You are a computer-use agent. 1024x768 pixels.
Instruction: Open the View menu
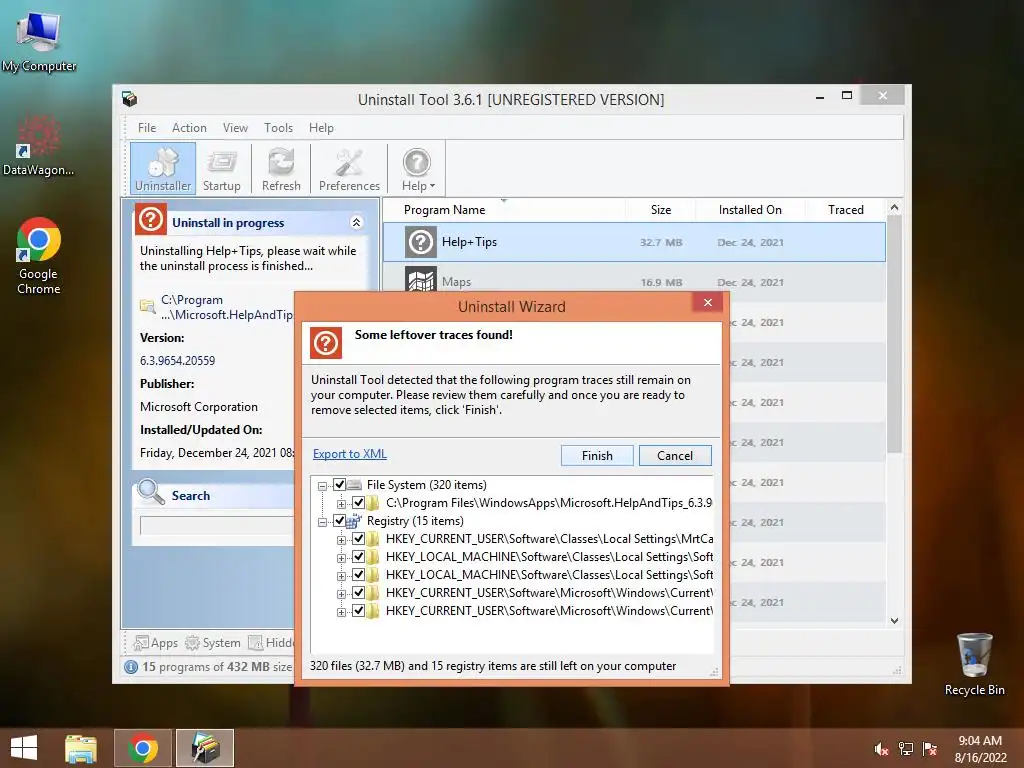click(x=235, y=127)
